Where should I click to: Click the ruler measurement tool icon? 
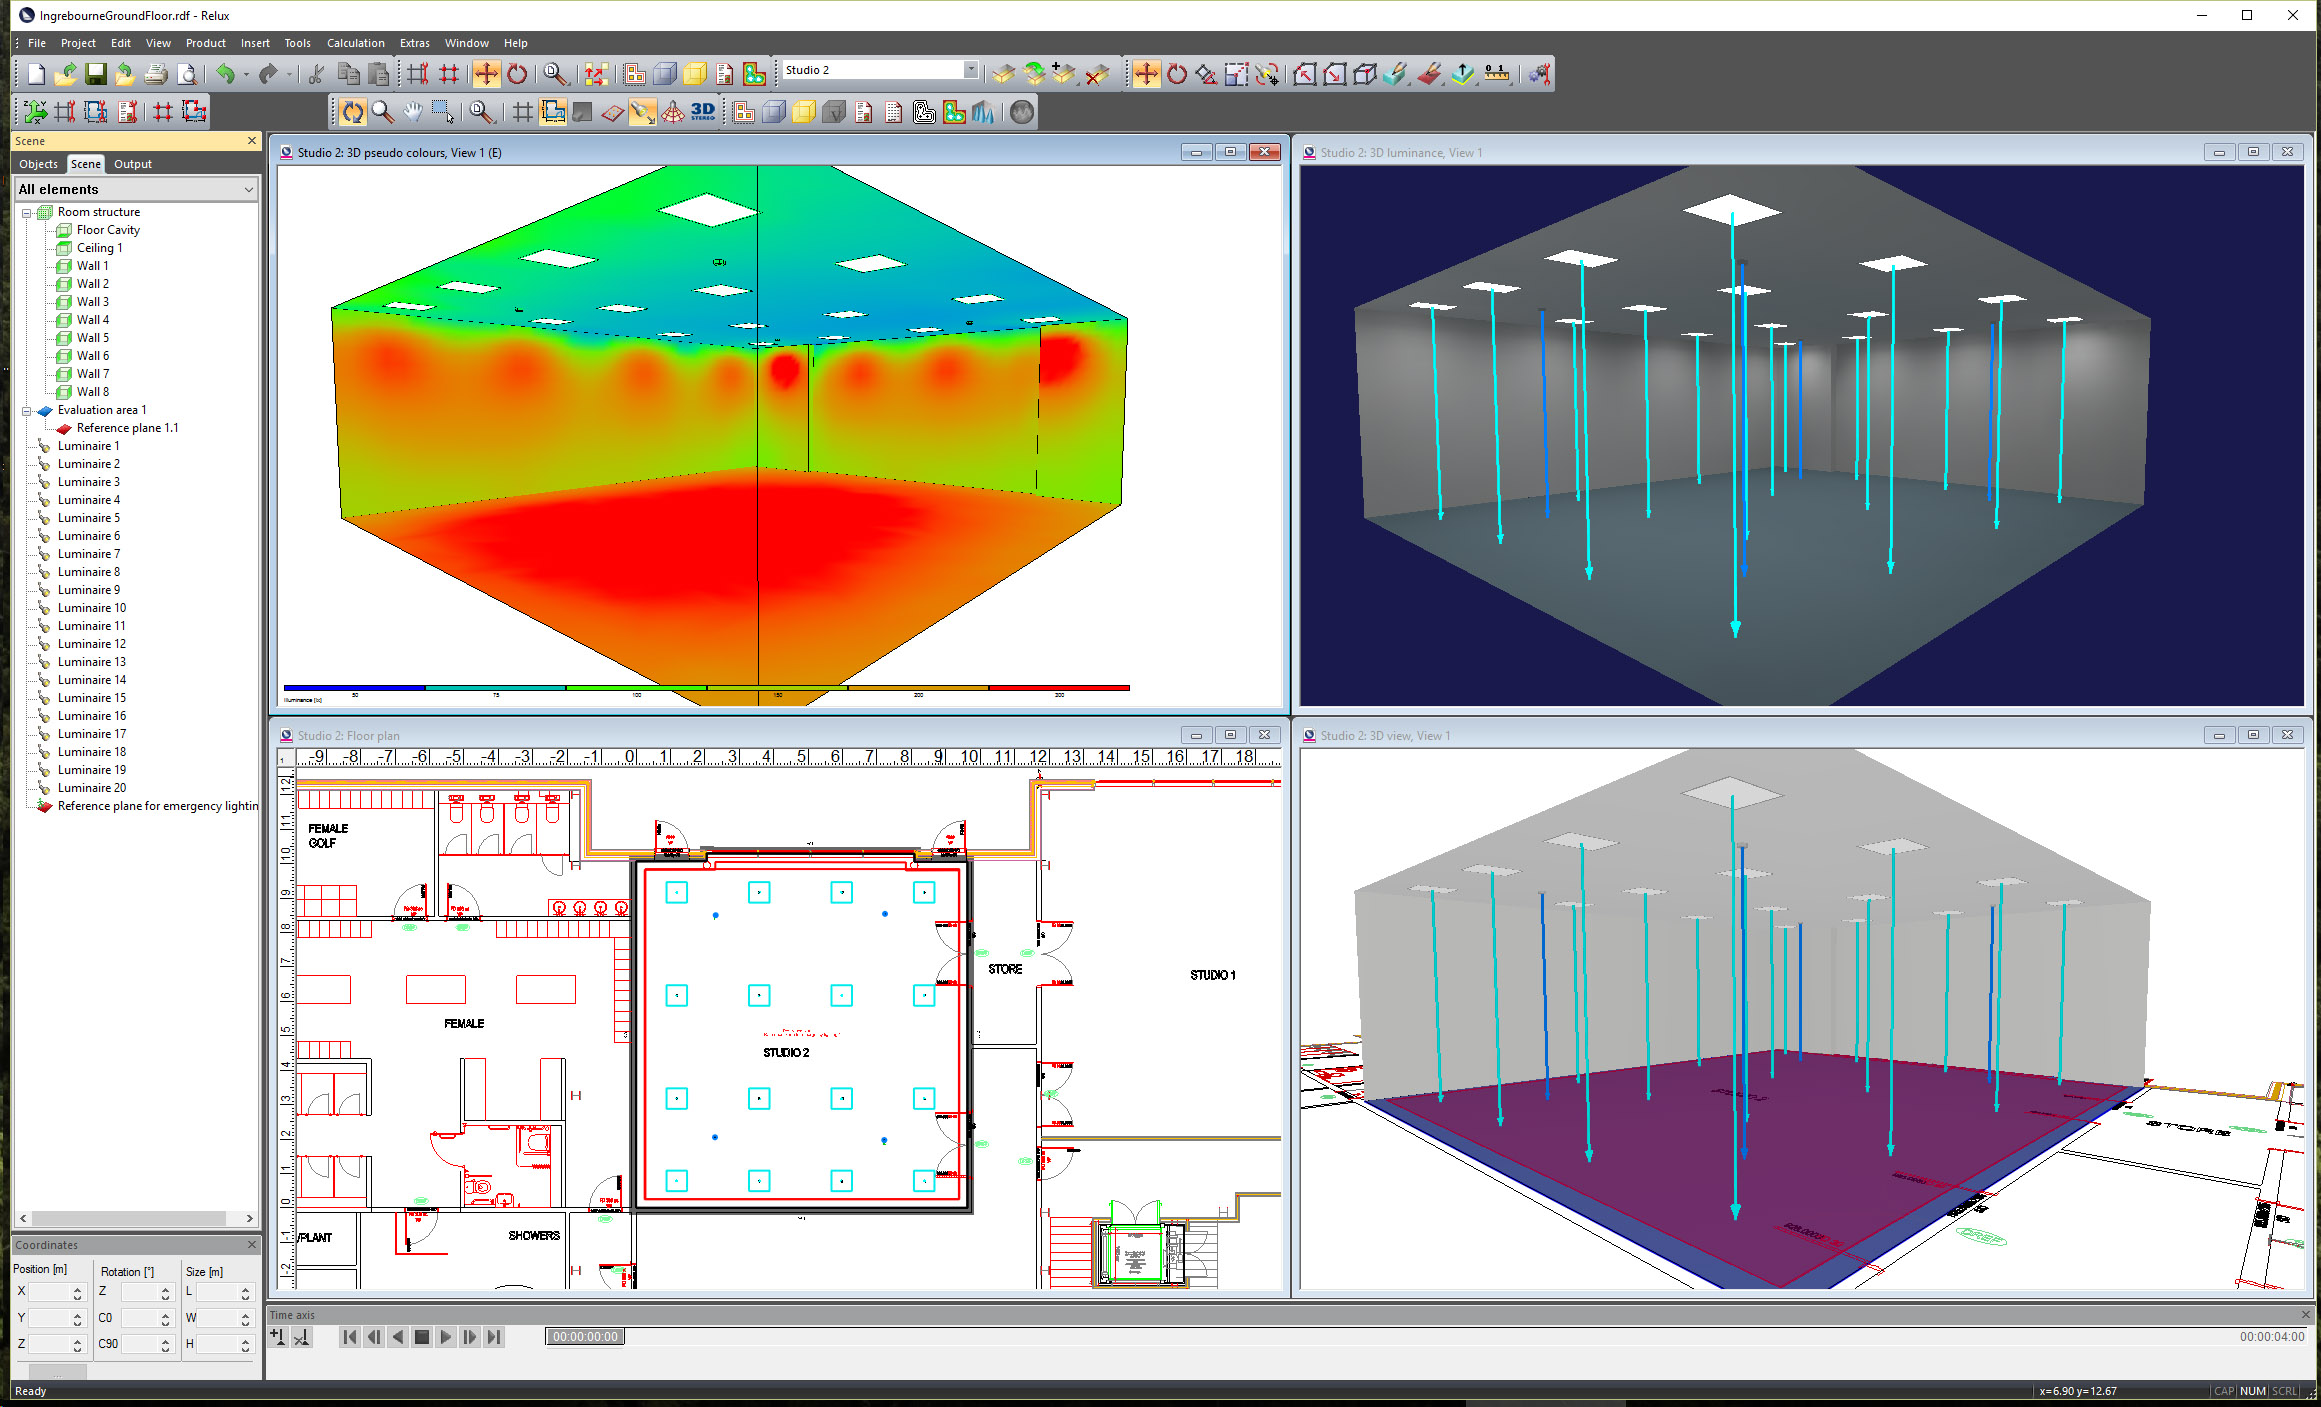1496,74
